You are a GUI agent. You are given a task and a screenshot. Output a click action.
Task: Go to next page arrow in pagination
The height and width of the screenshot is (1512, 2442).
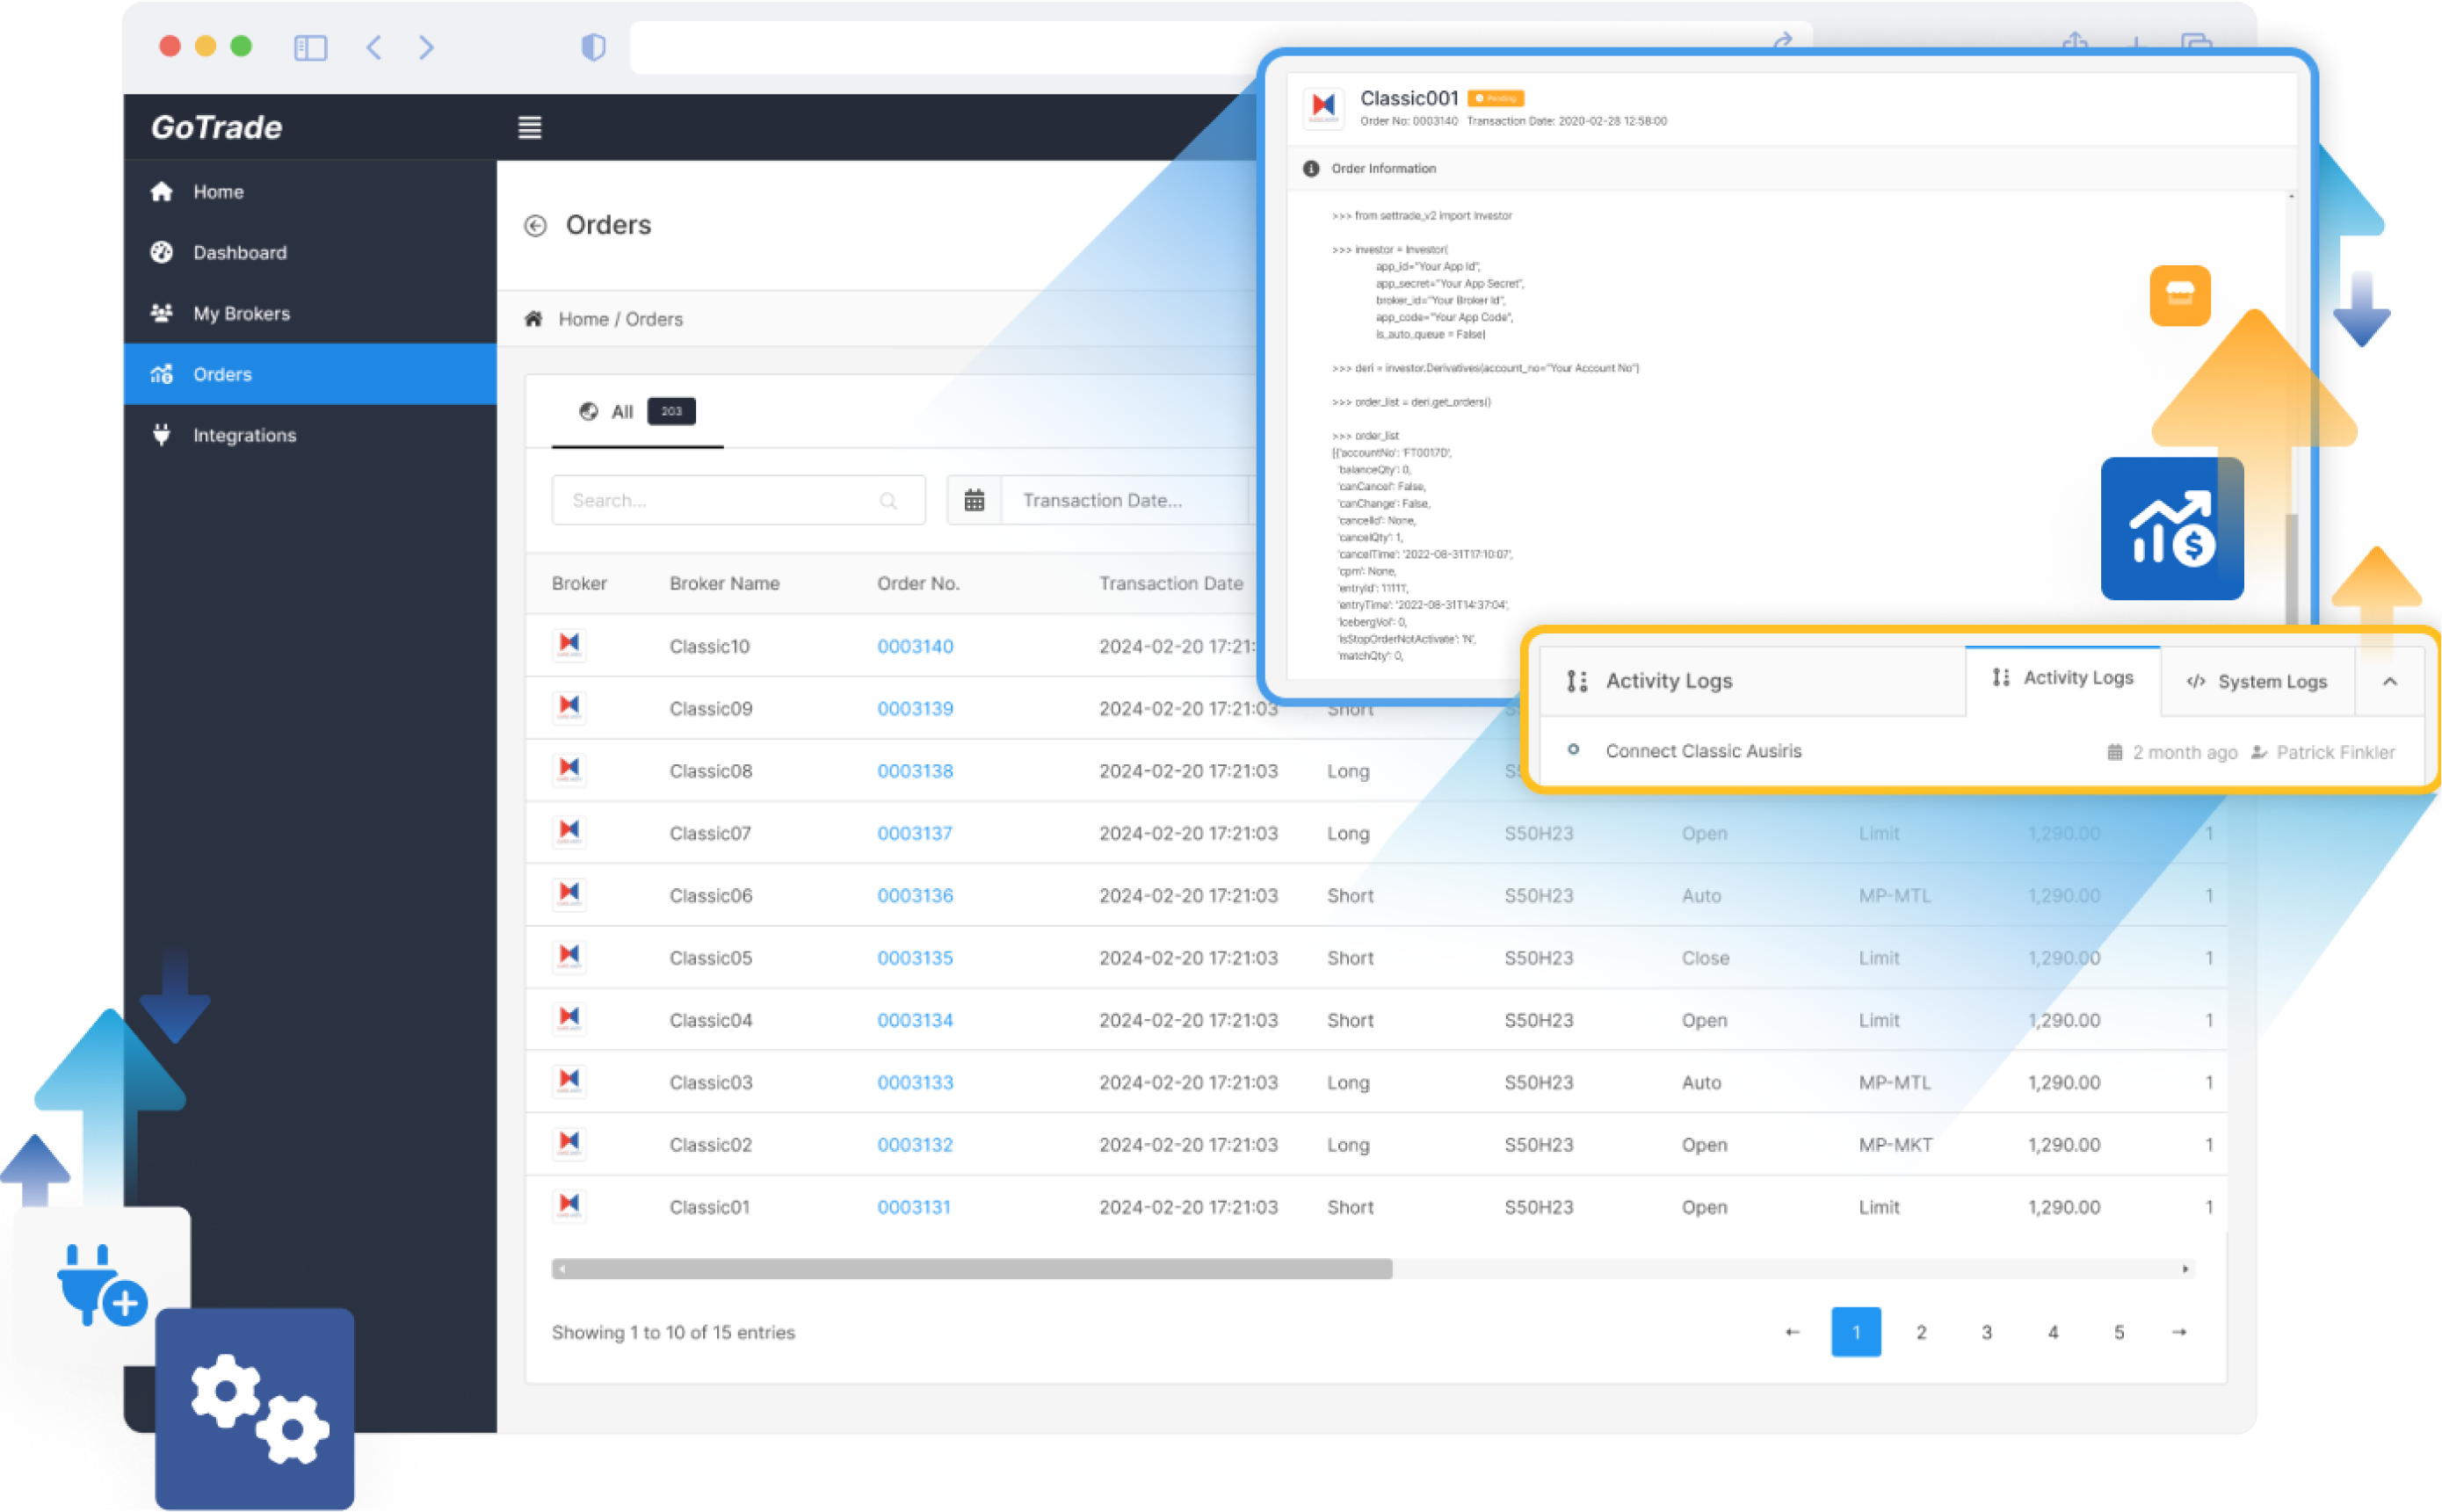[2179, 1332]
